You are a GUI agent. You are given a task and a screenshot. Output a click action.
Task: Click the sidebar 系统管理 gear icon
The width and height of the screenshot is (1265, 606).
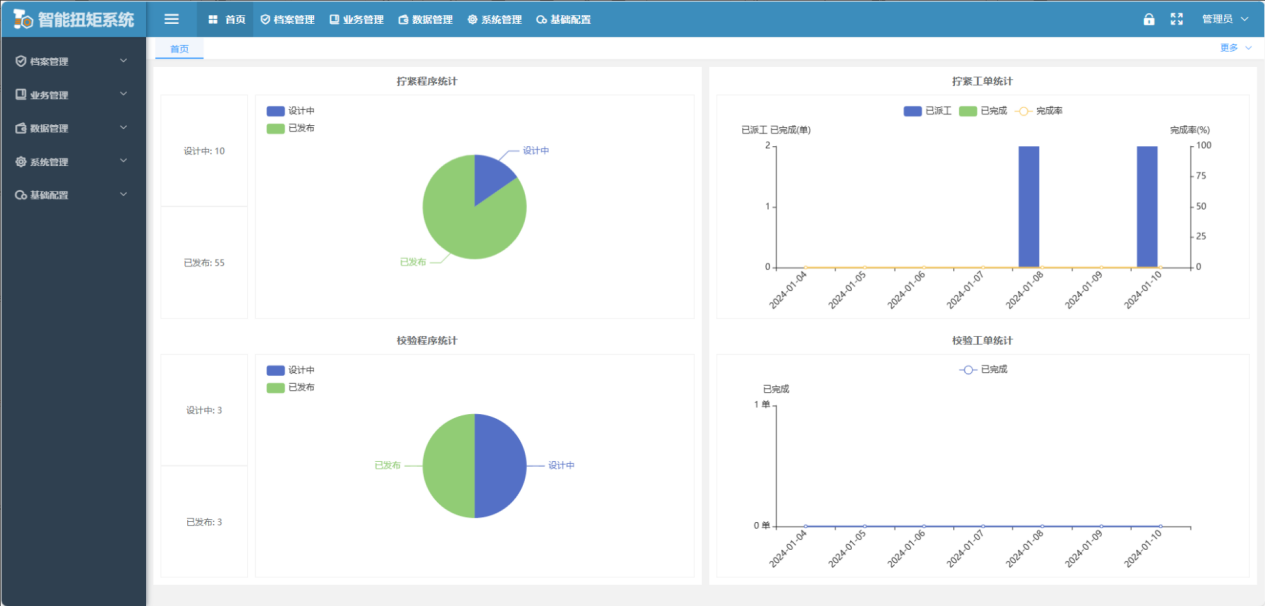click(x=21, y=162)
